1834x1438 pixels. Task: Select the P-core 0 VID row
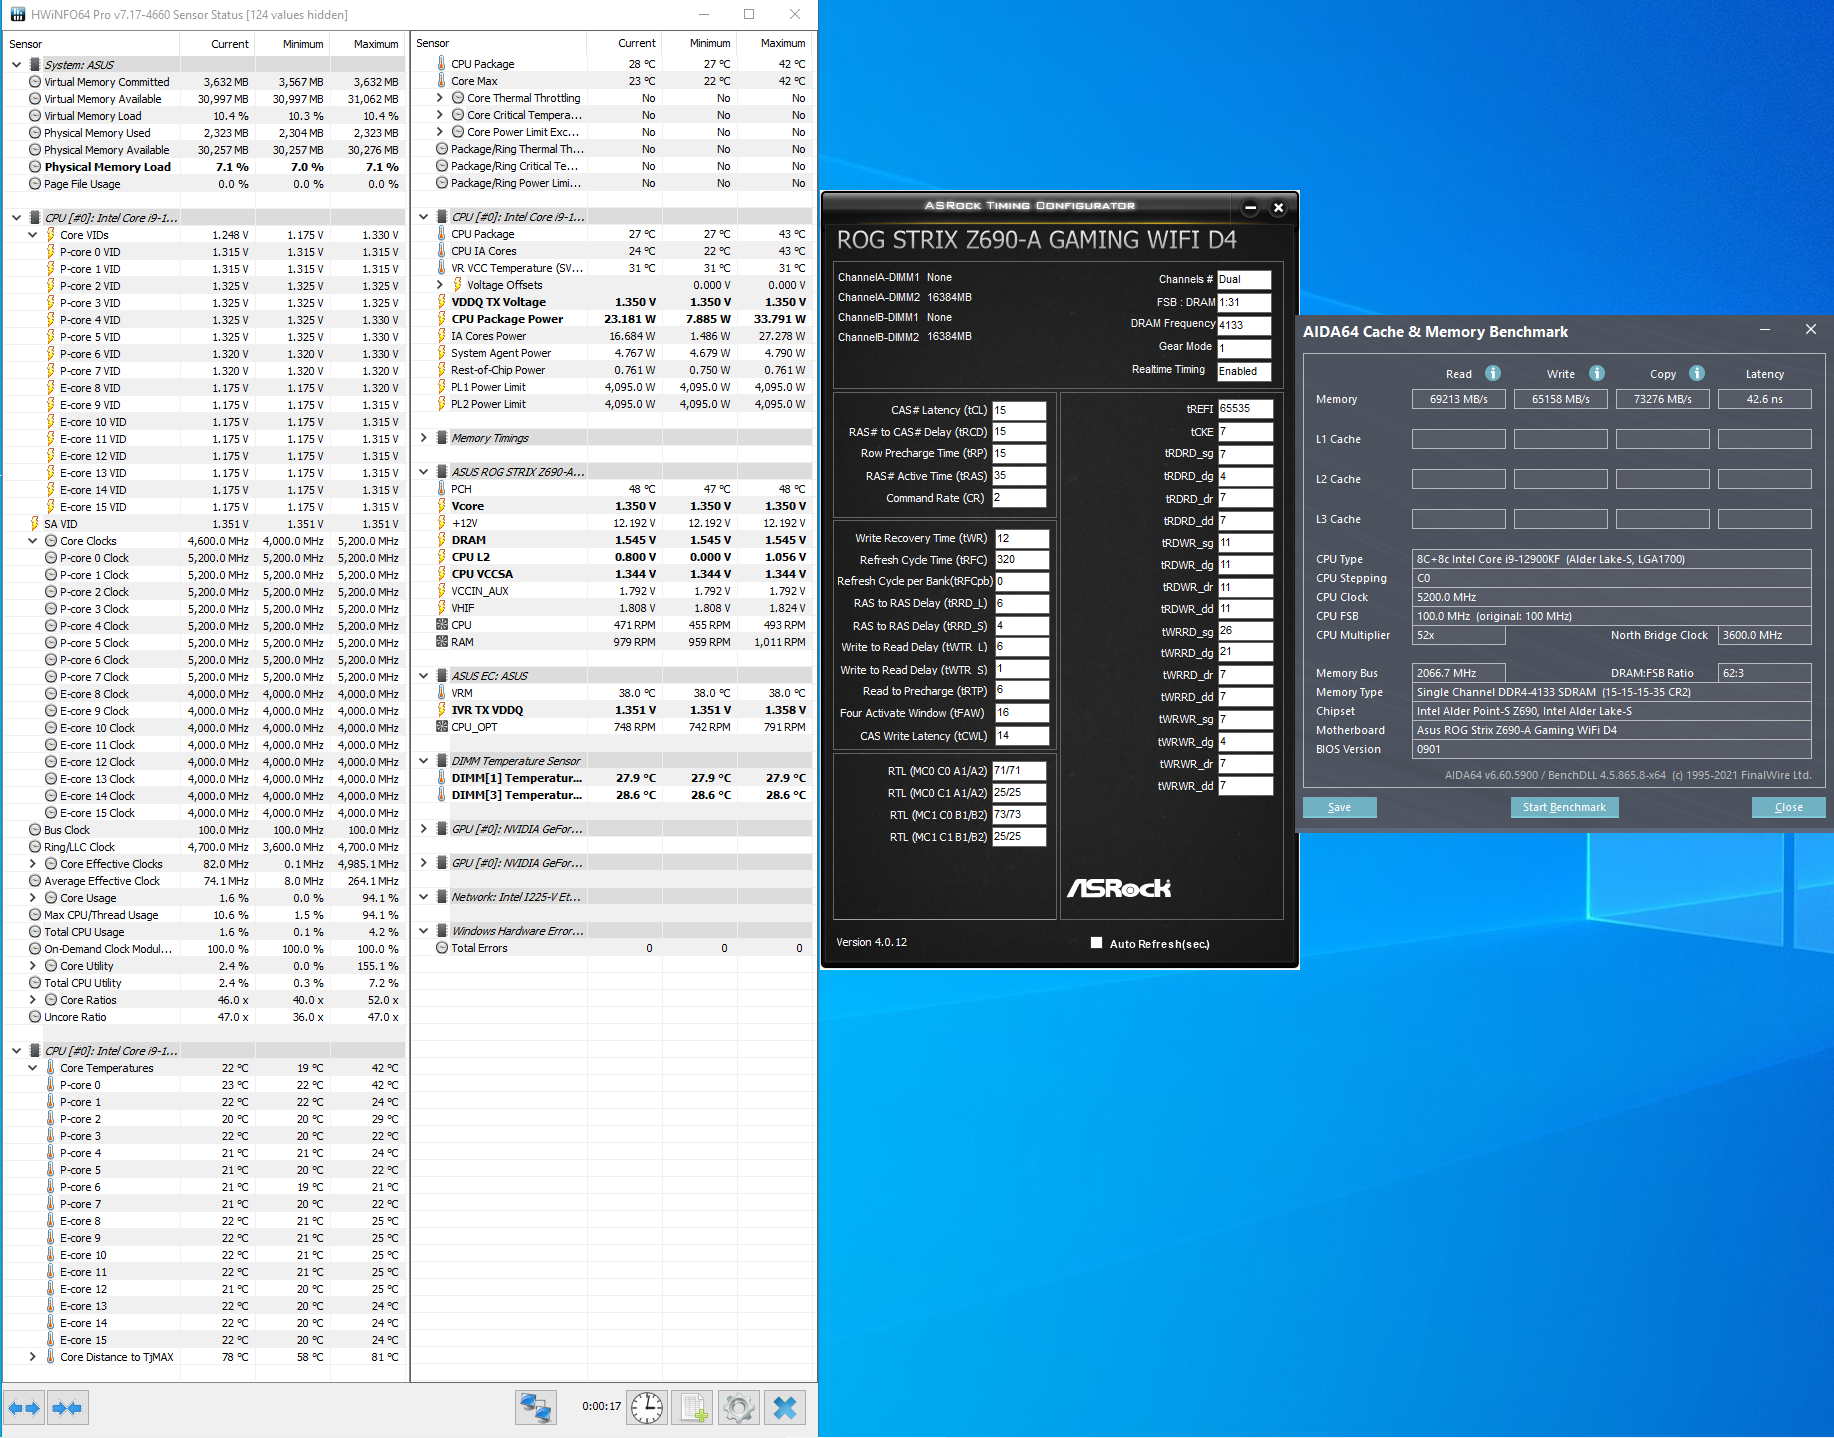click(x=204, y=252)
